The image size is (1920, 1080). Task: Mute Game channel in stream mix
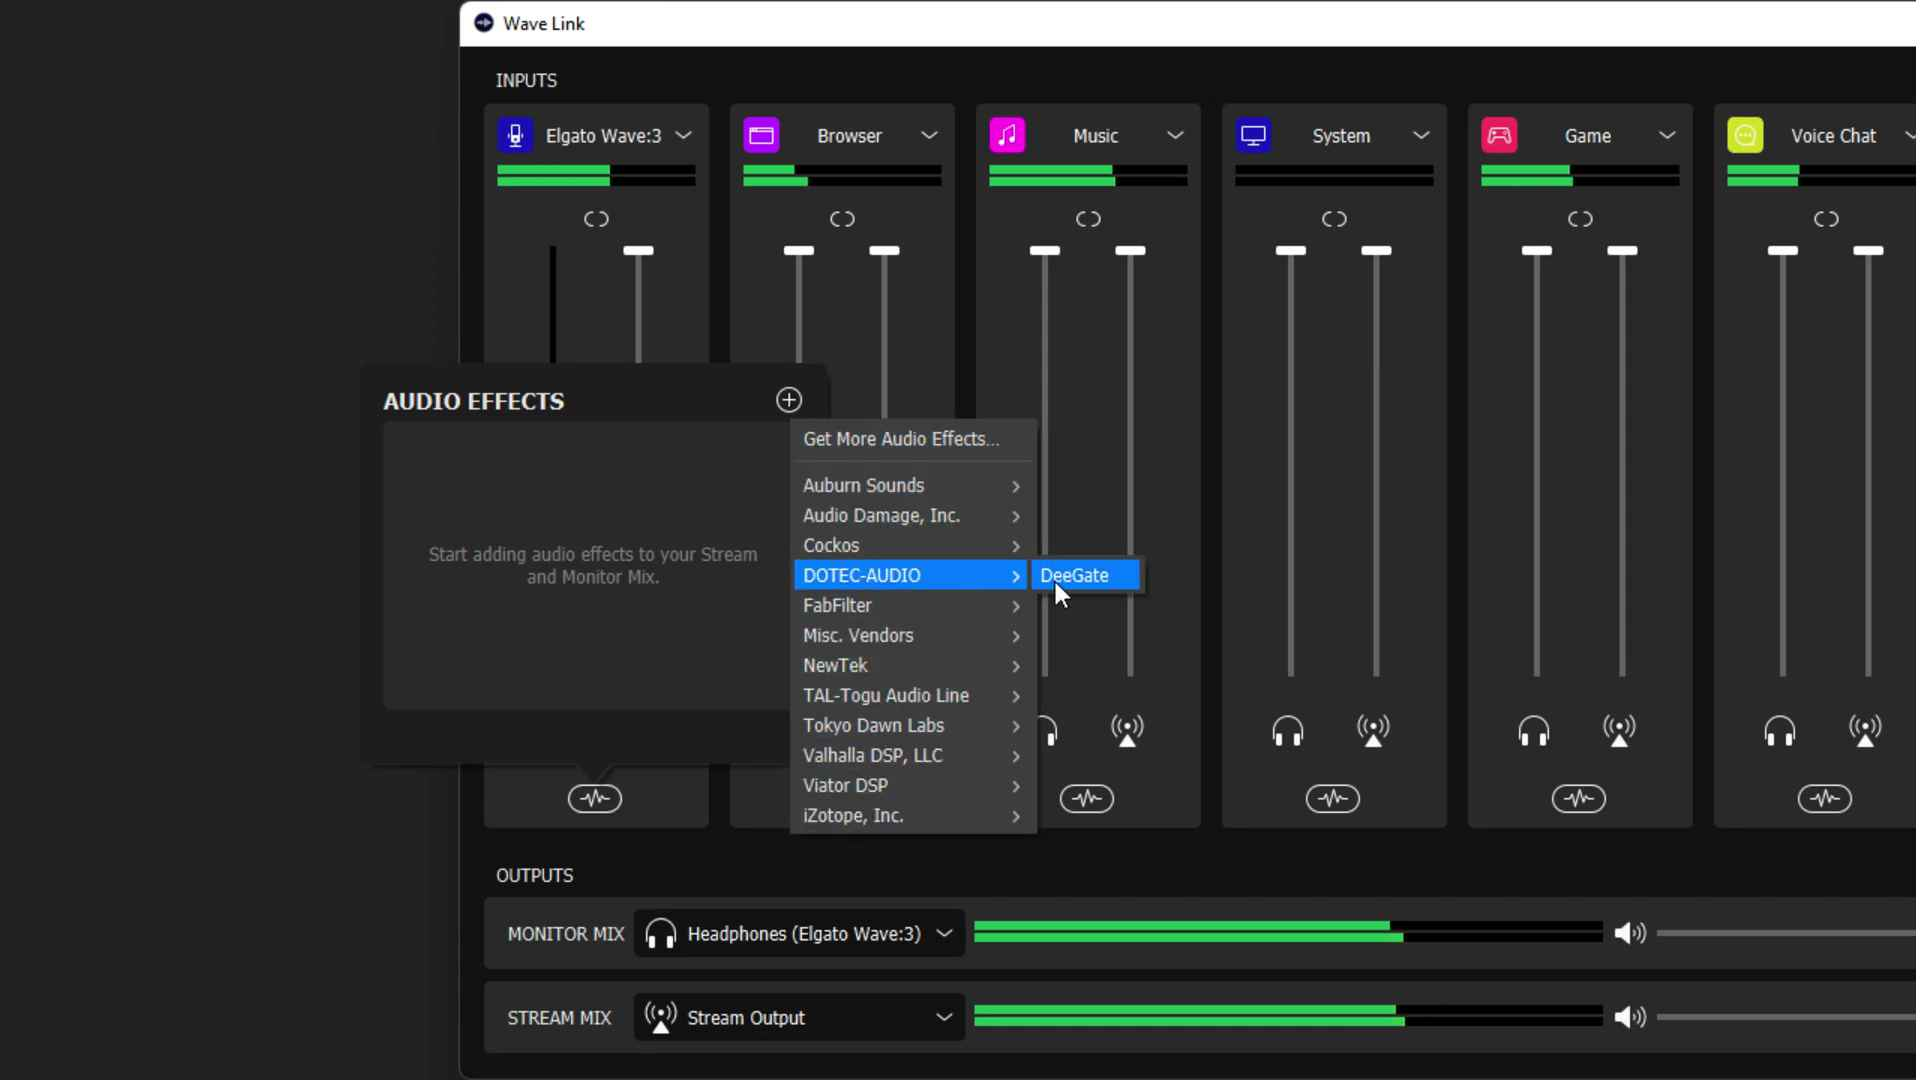coord(1619,731)
